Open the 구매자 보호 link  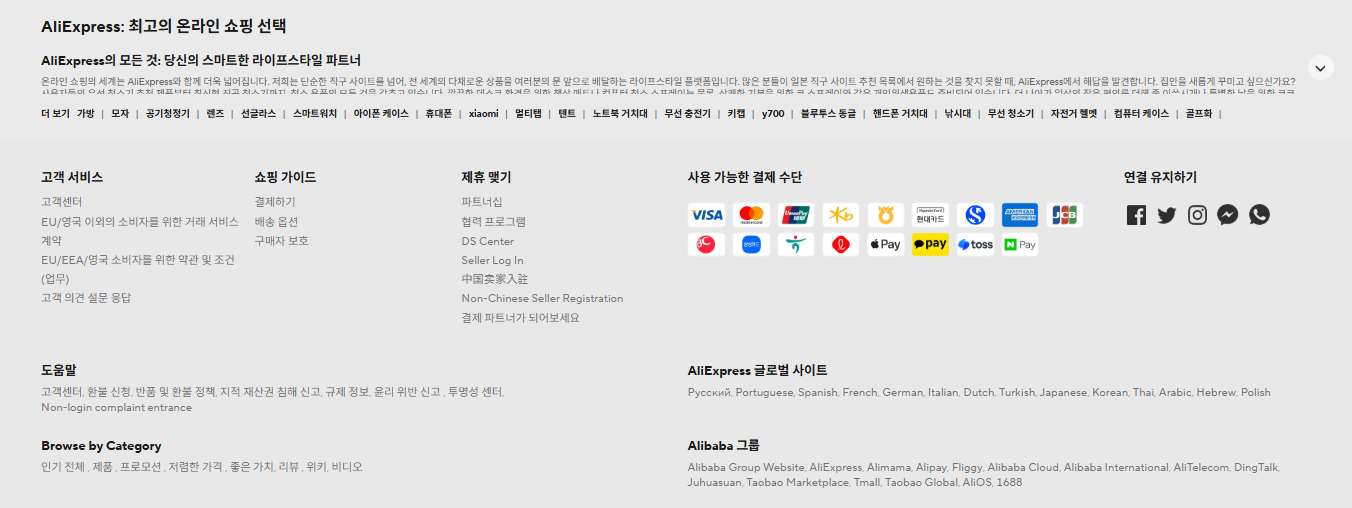(281, 241)
